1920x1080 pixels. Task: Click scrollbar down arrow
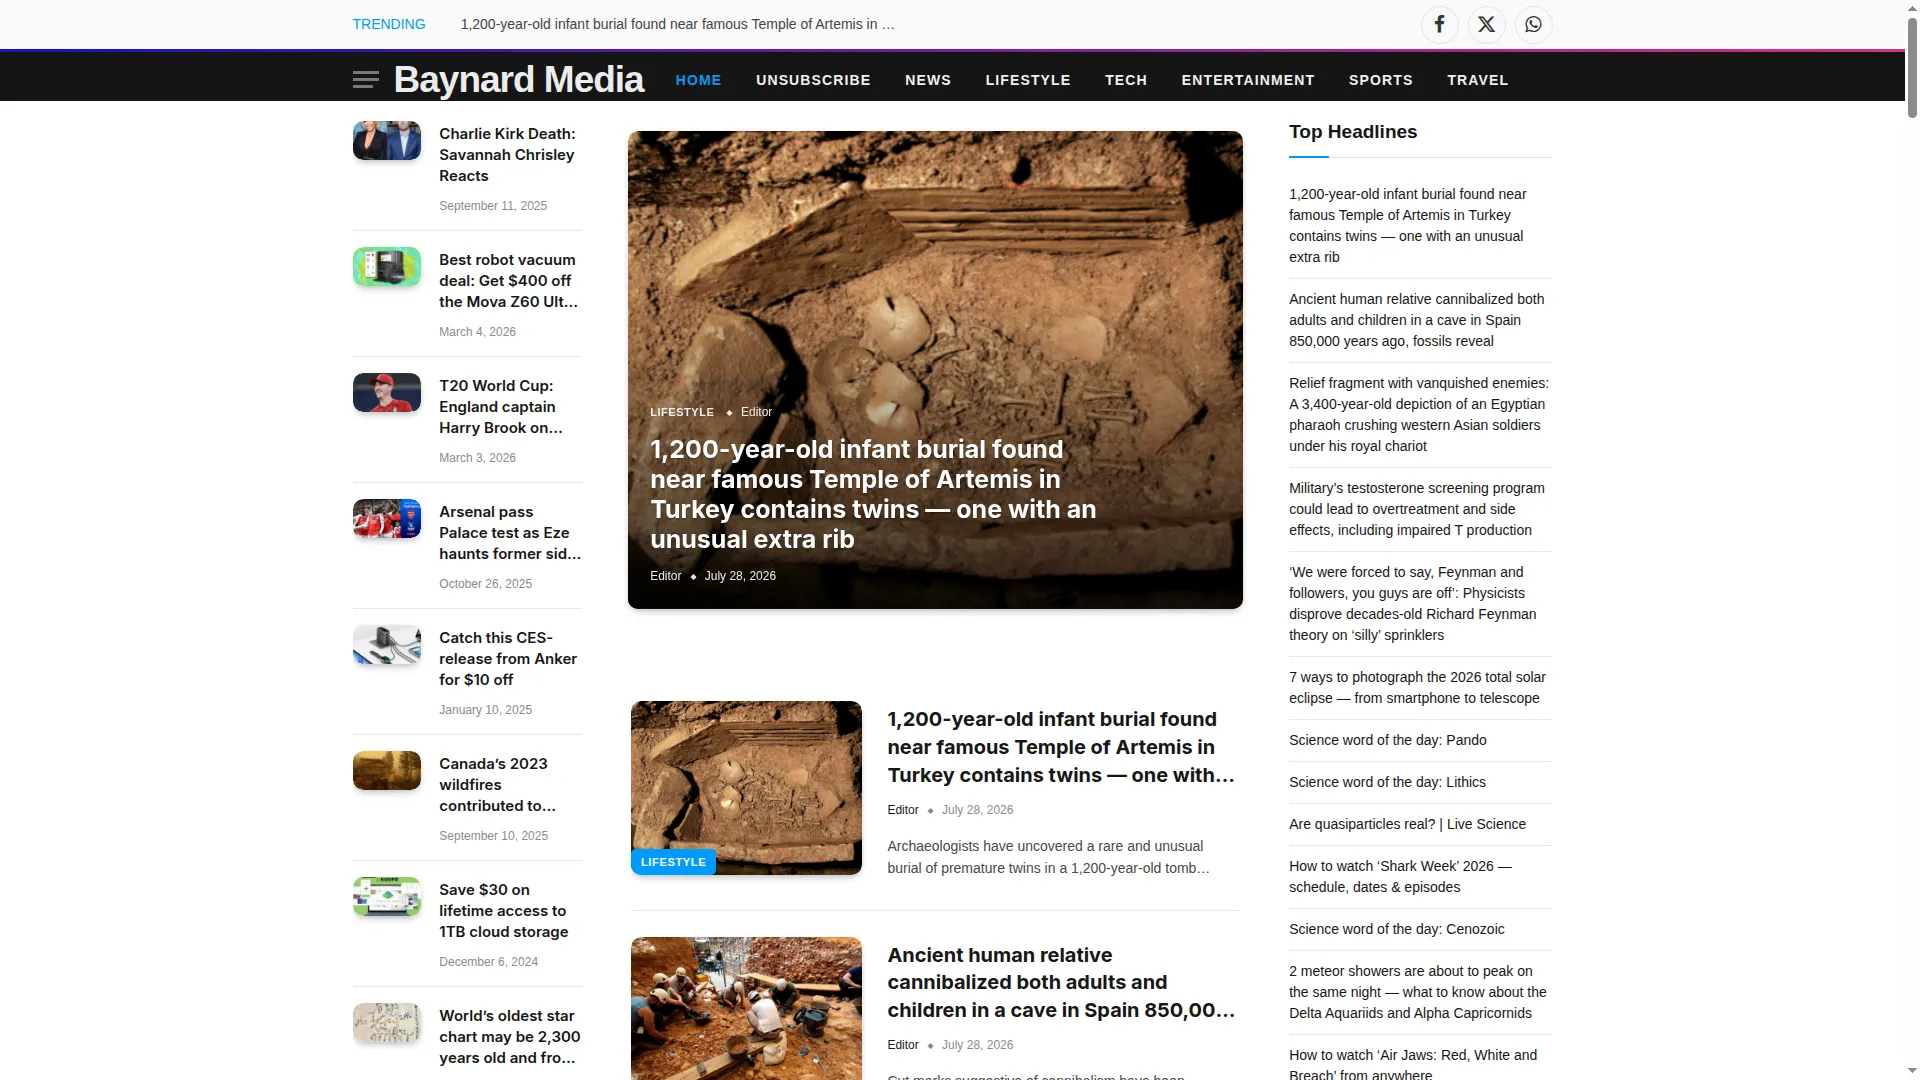coord(1912,1071)
